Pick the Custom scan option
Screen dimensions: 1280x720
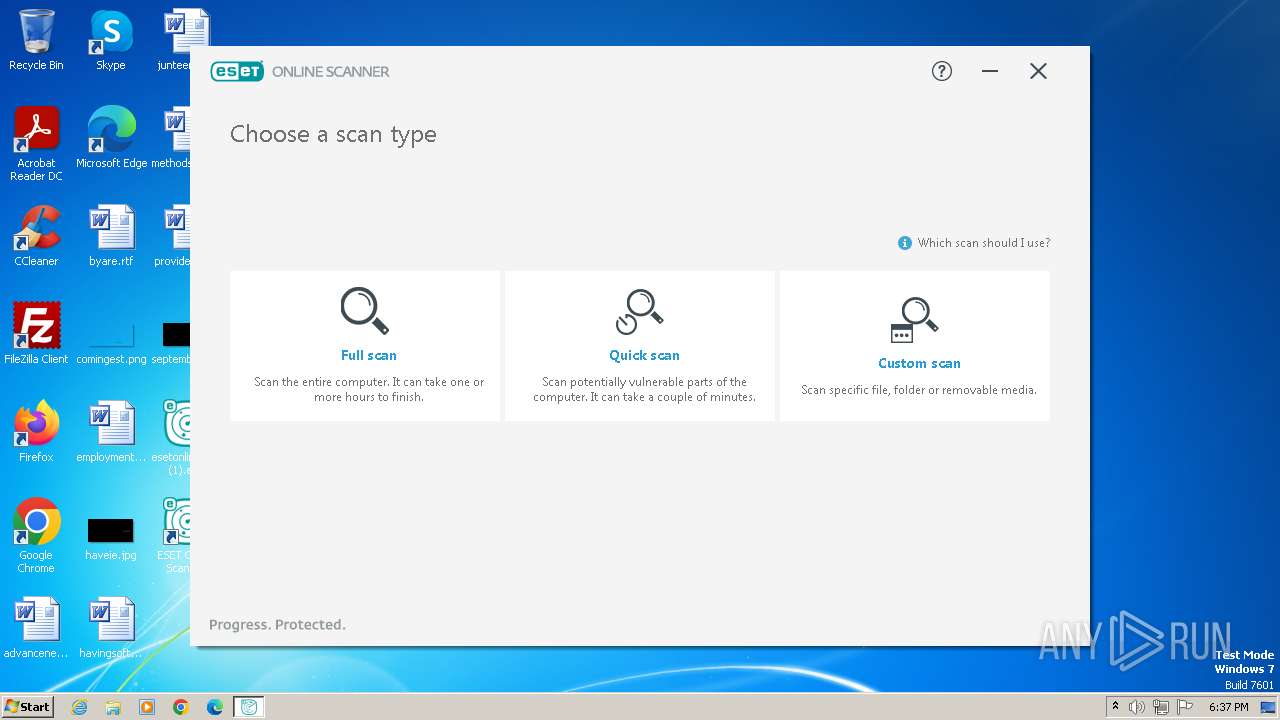point(915,346)
